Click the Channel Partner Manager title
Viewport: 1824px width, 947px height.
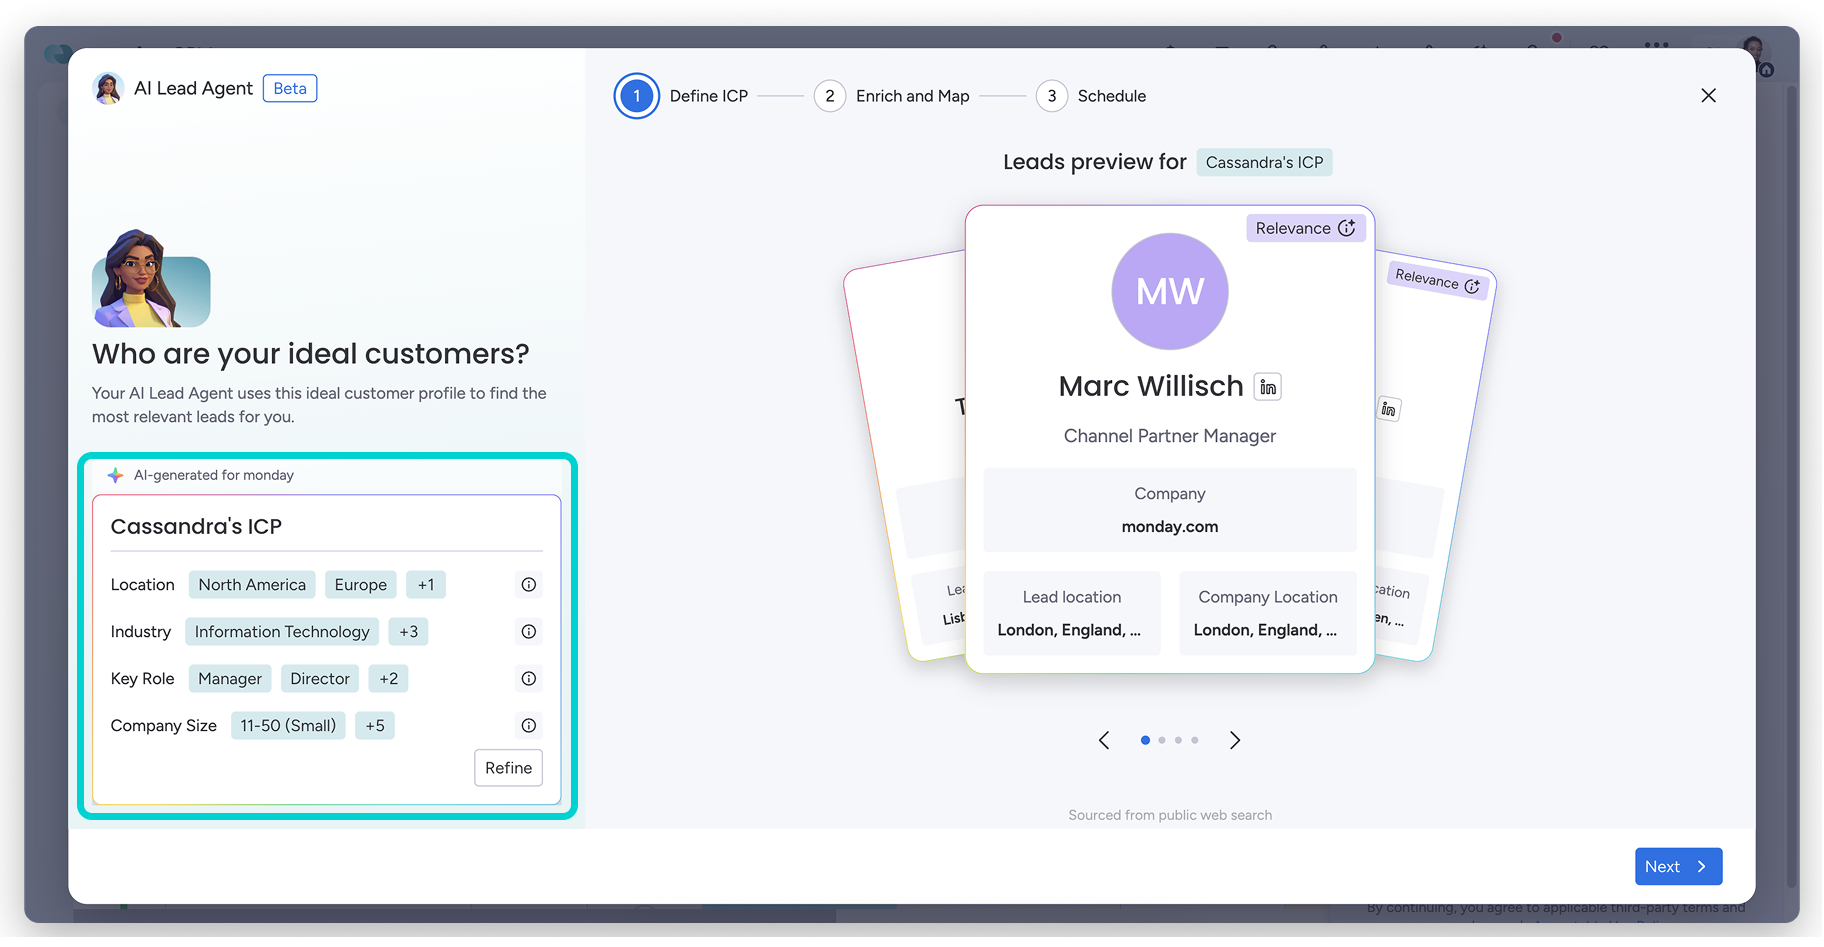(x=1170, y=437)
